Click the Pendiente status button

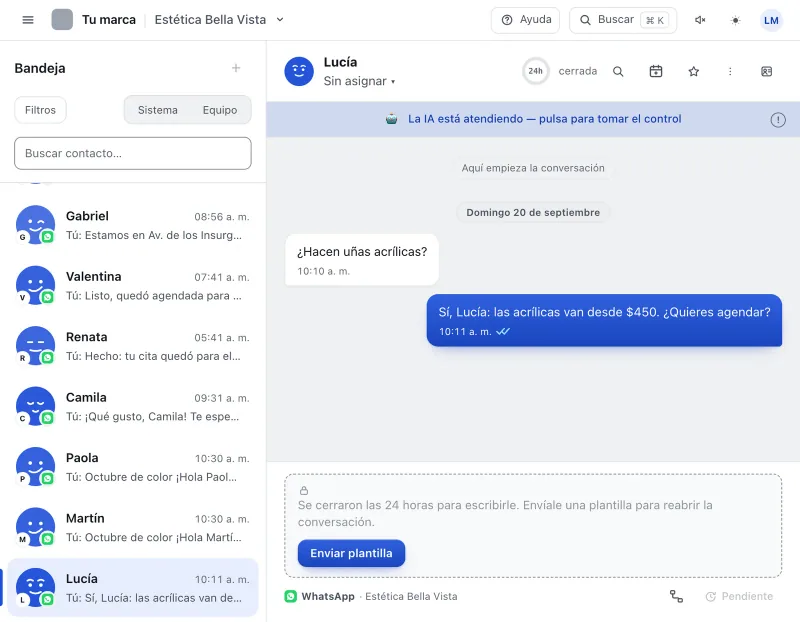coord(739,596)
